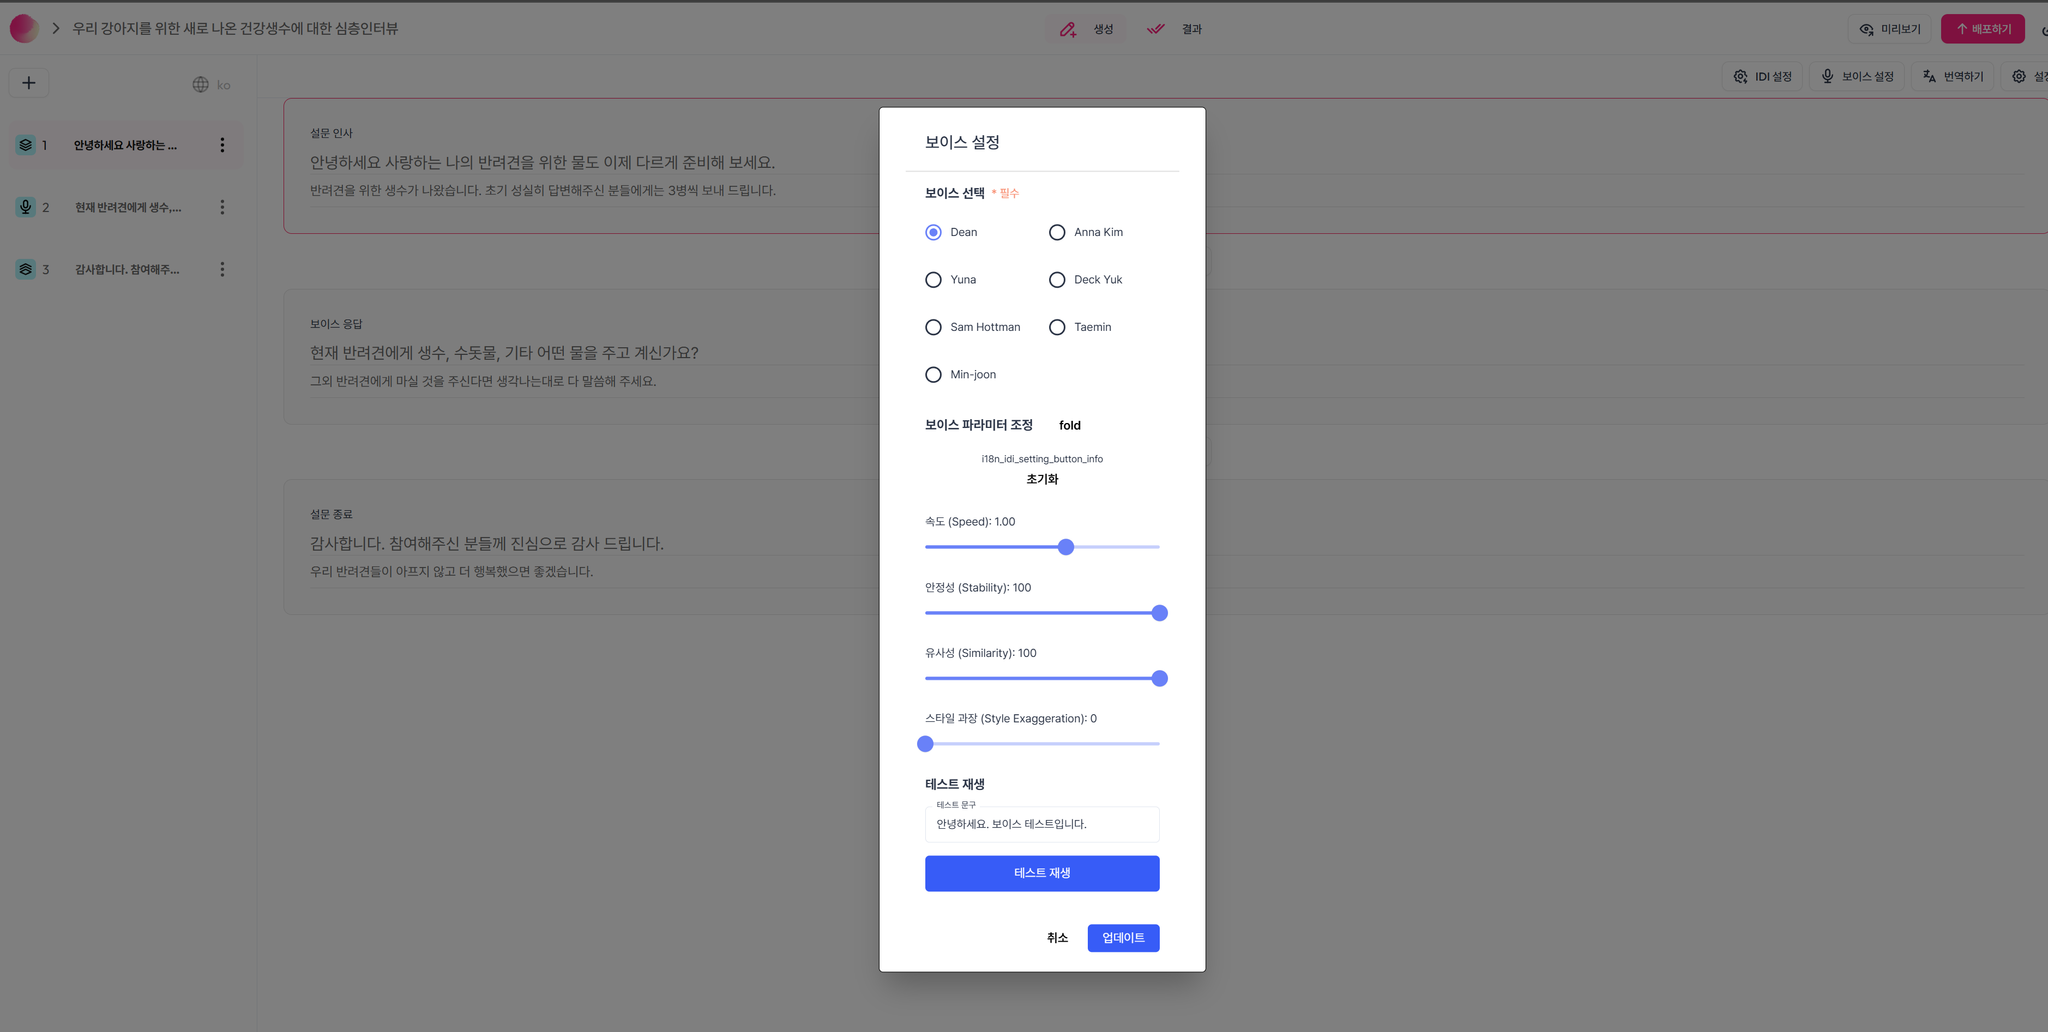
Task: Click the survey title in the header
Action: 235,29
